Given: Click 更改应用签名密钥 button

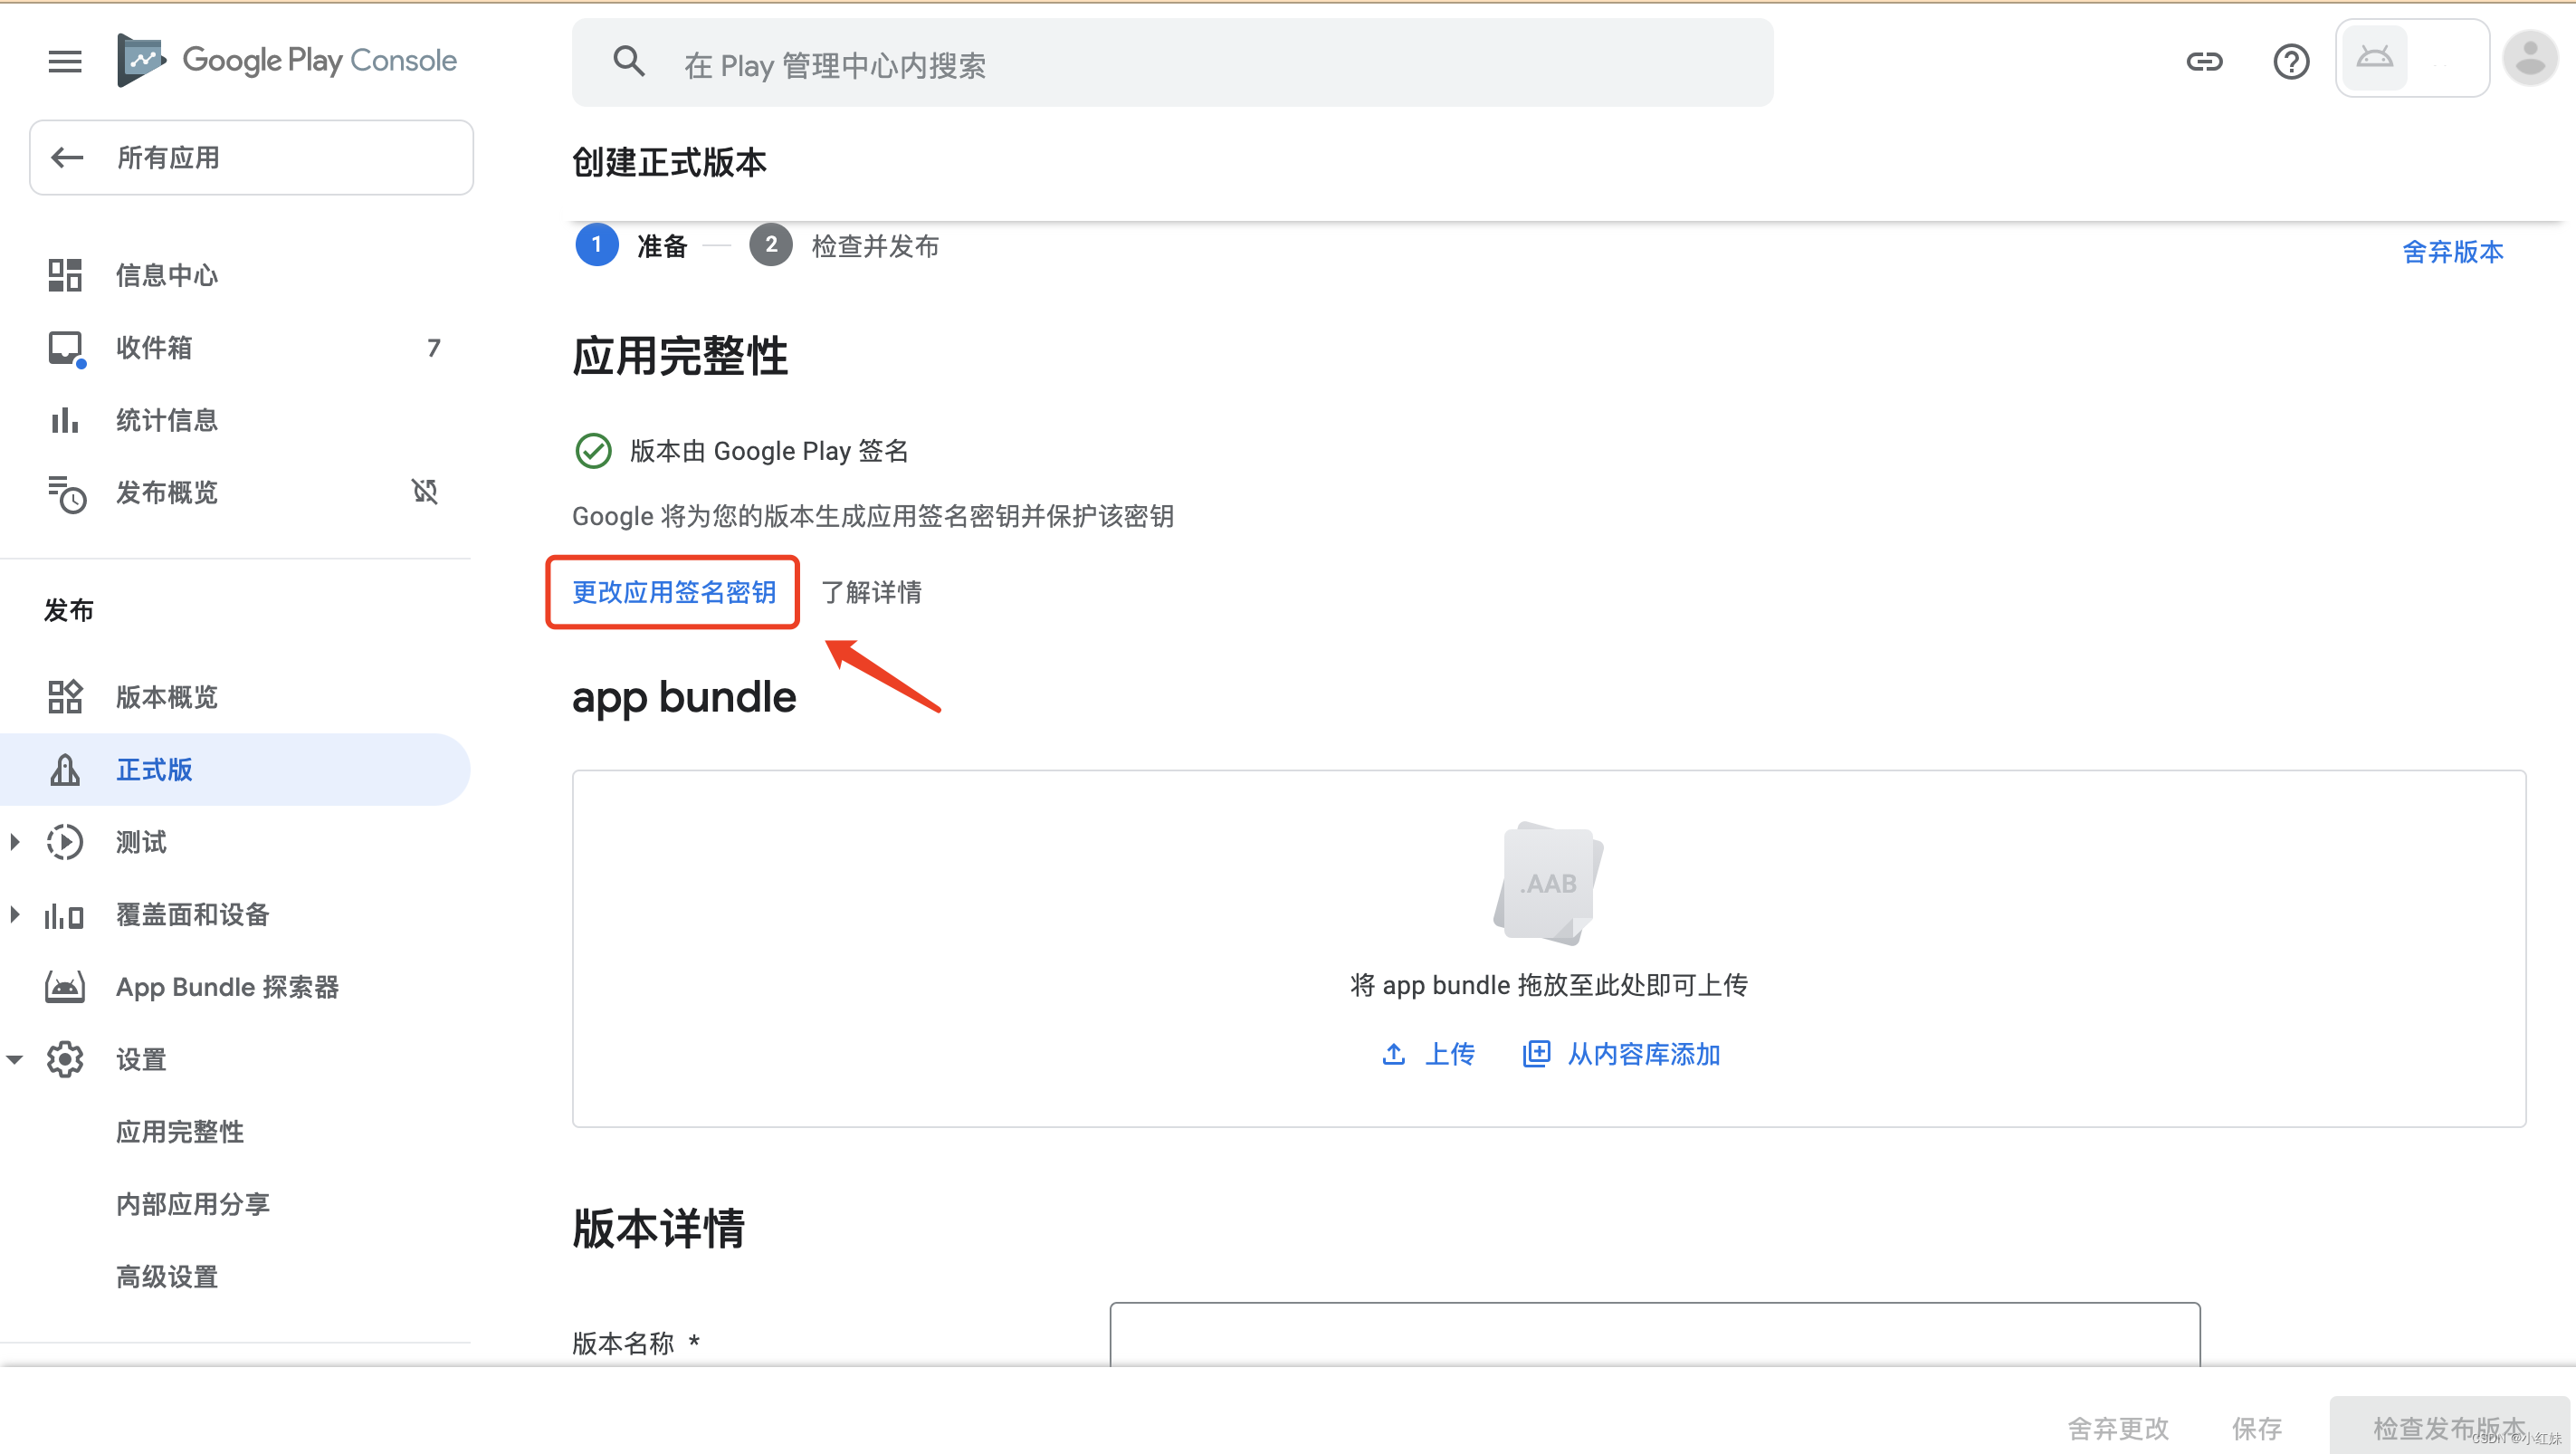Looking at the screenshot, I should [674, 593].
